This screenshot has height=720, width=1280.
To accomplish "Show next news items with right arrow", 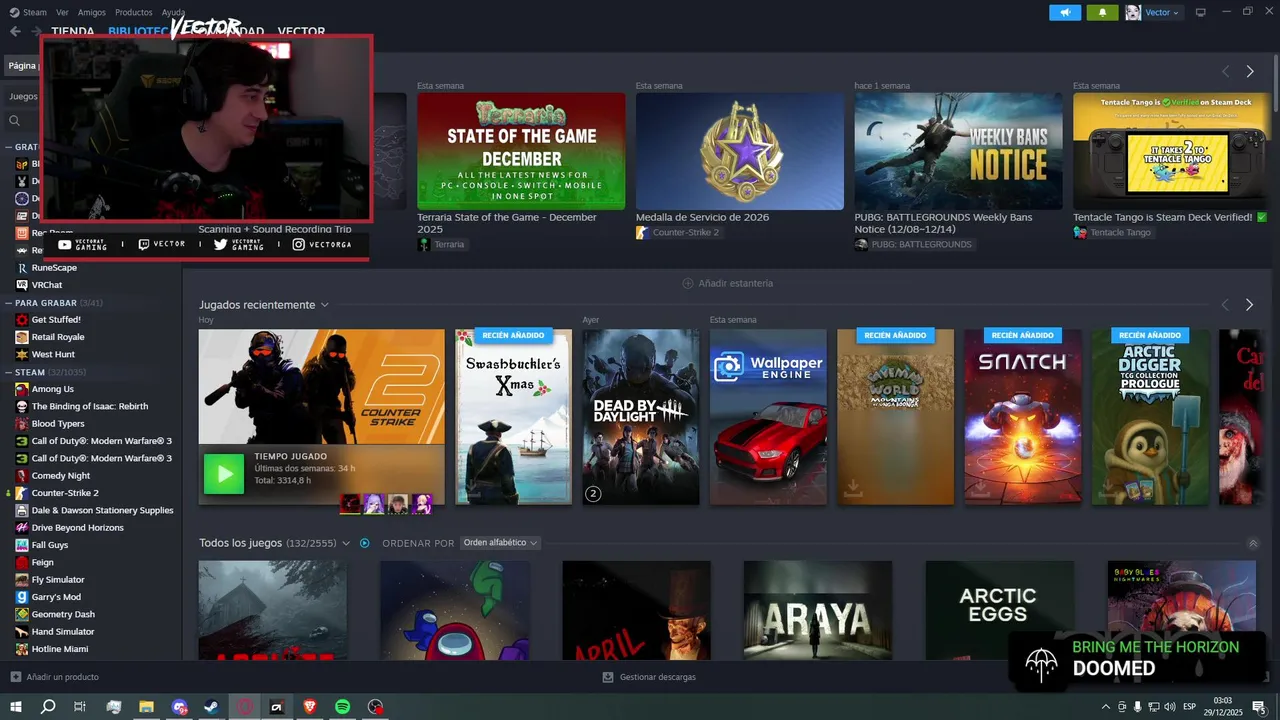I will tap(1250, 71).
